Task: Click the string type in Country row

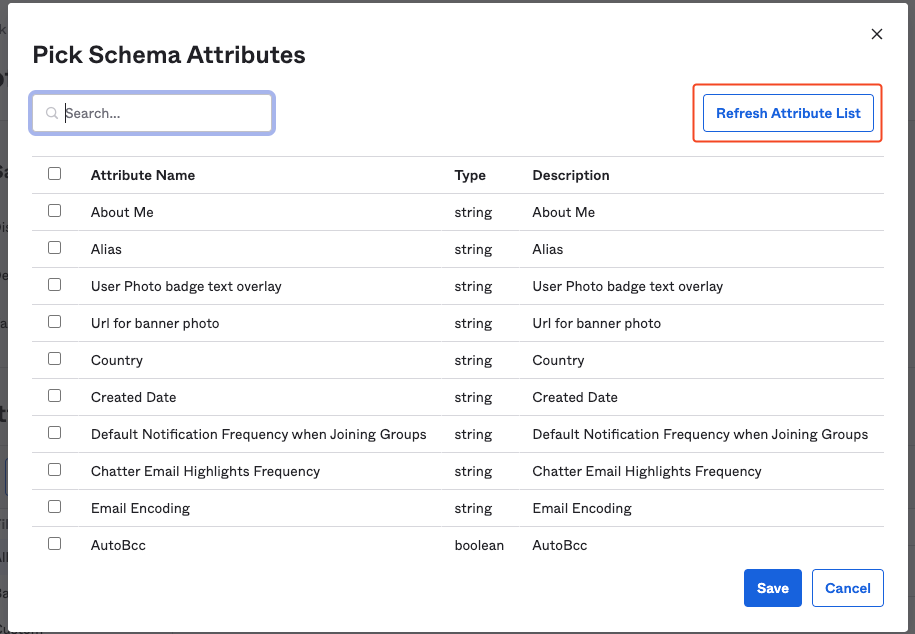Action: click(x=473, y=360)
